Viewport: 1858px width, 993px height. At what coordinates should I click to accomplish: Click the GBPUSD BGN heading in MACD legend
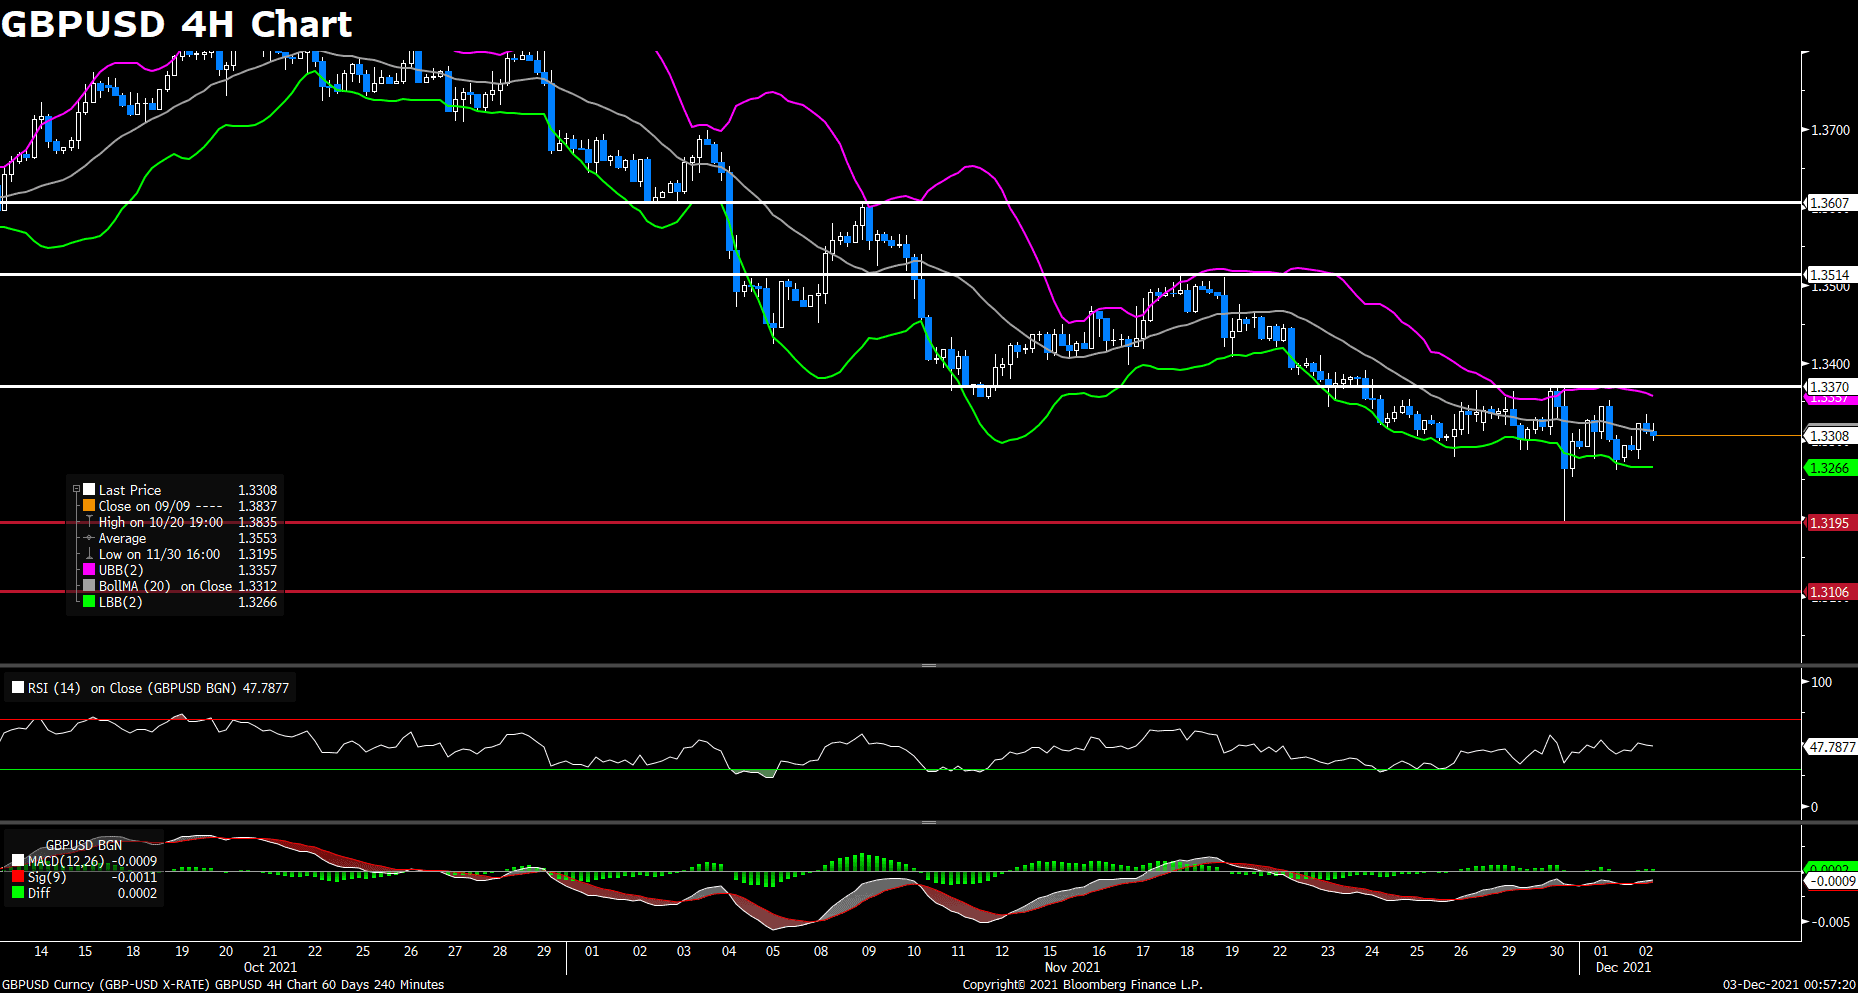(84, 845)
